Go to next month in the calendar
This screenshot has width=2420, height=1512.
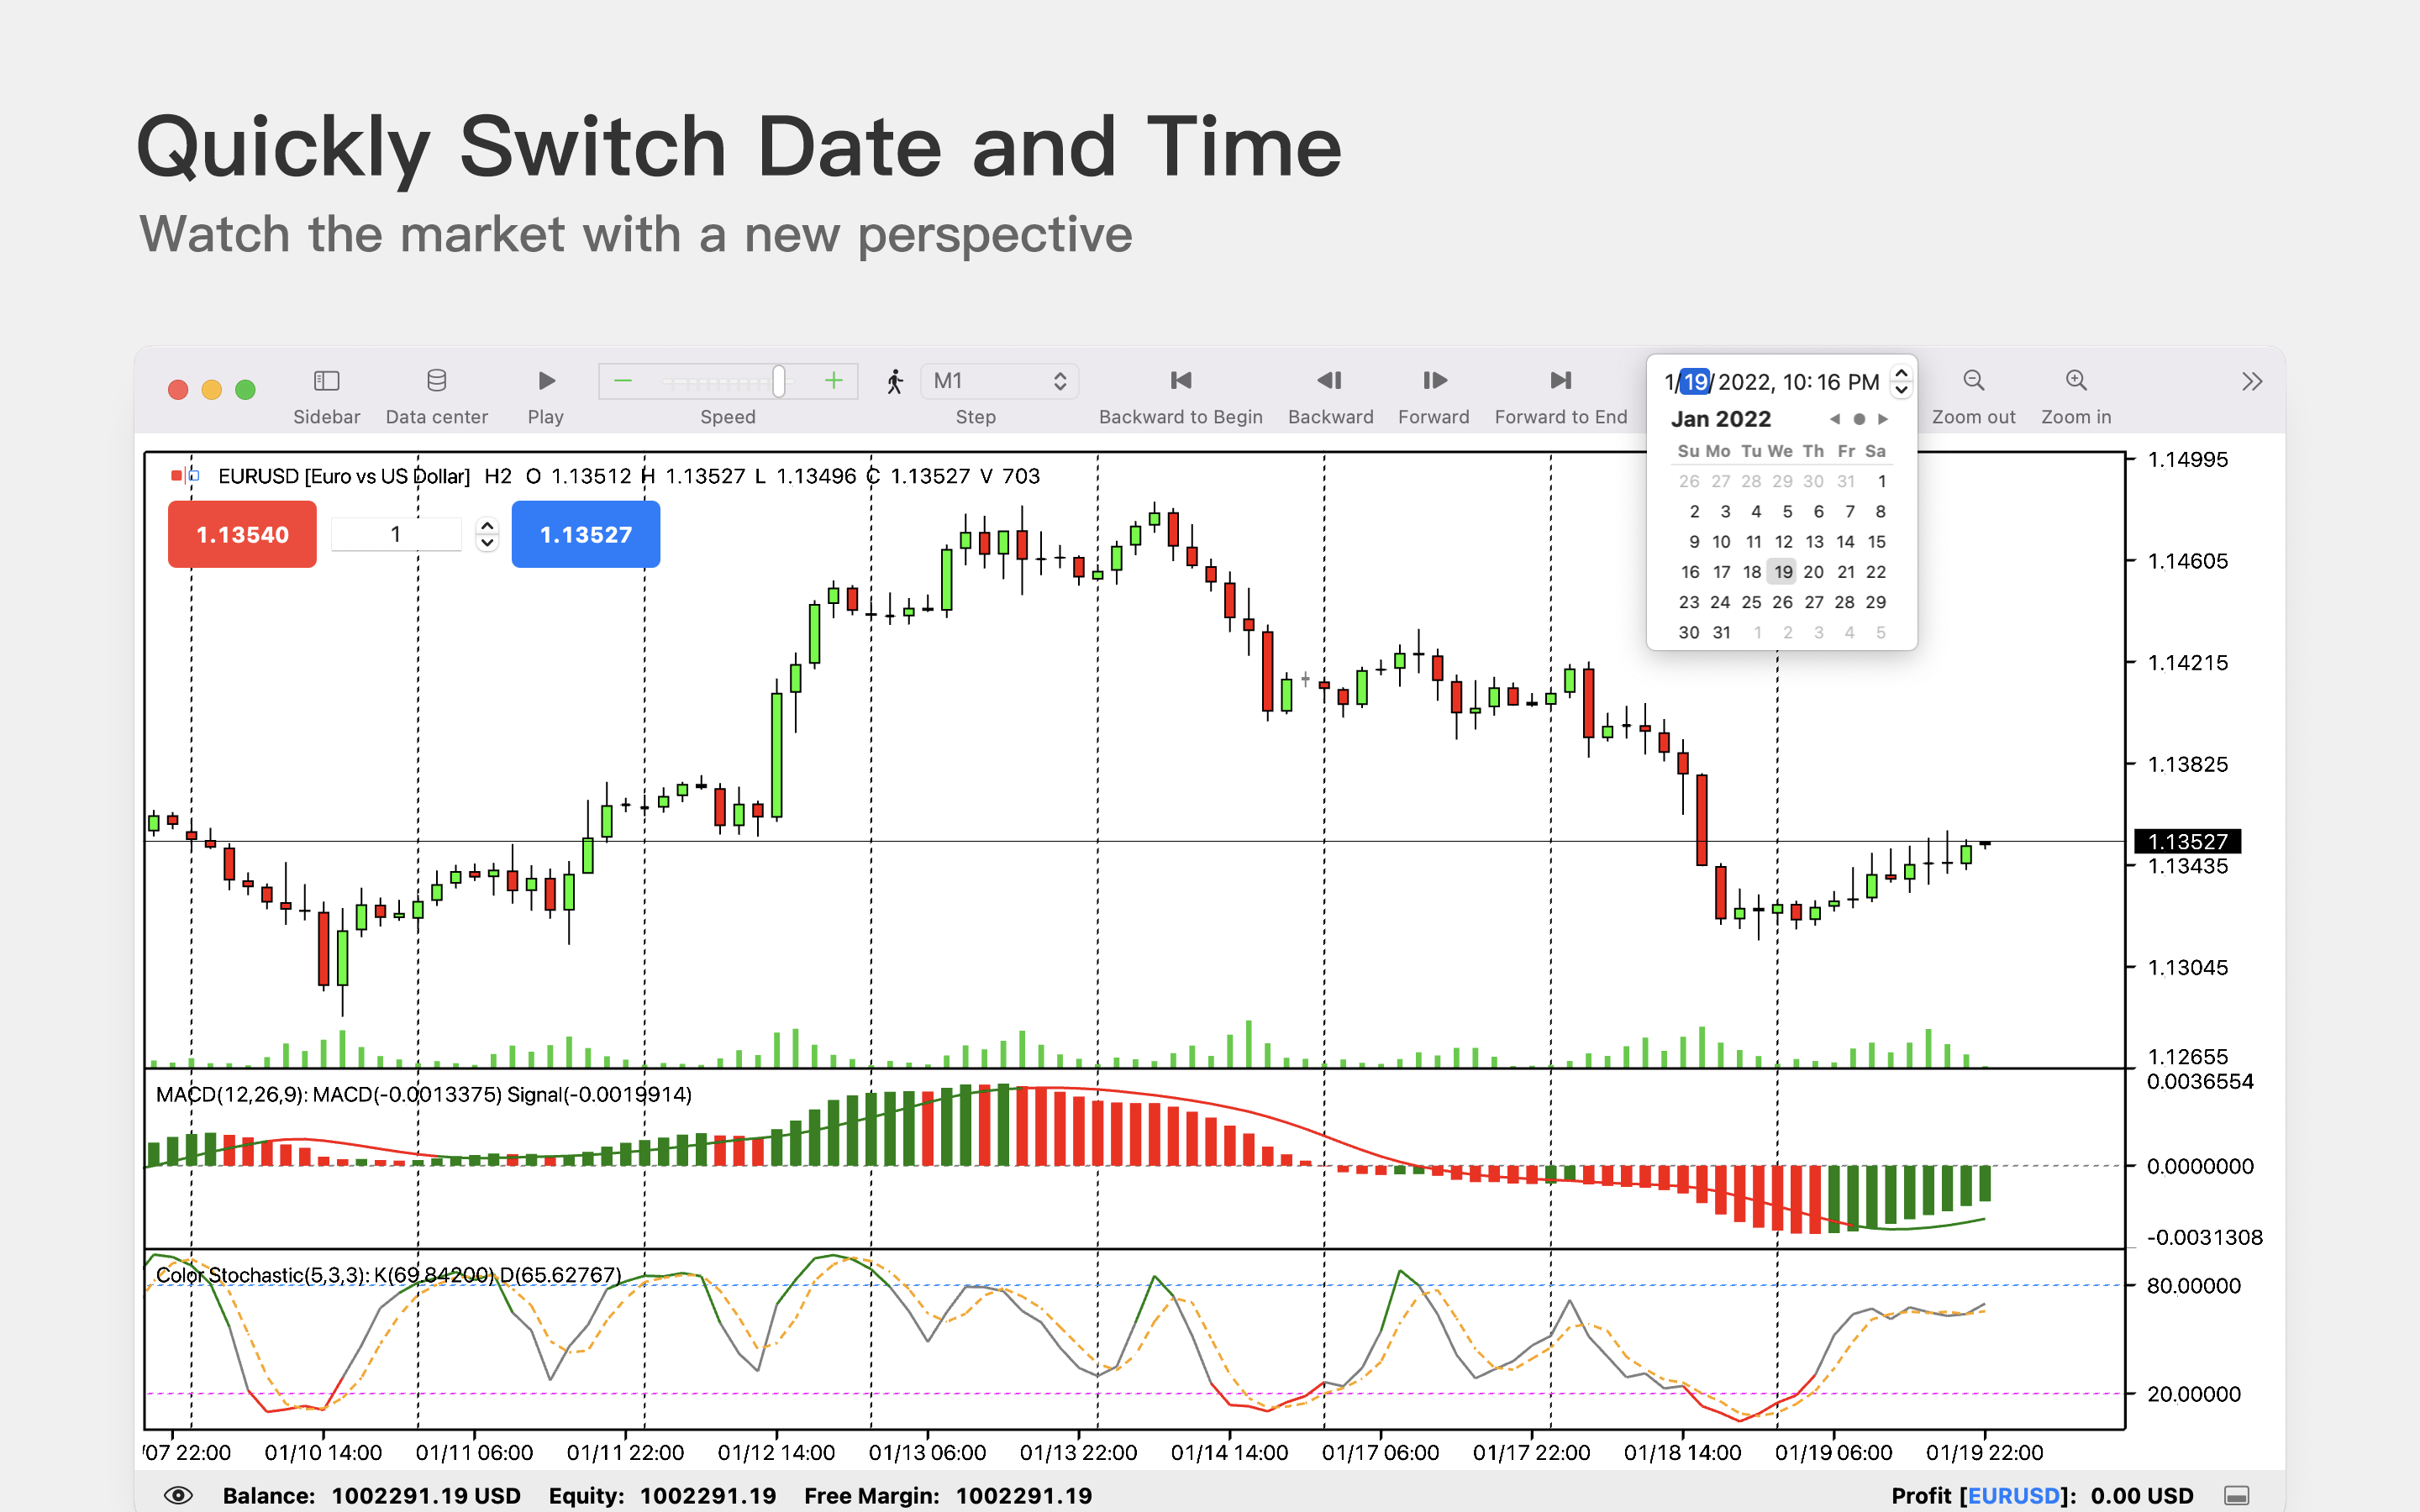click(x=1883, y=419)
